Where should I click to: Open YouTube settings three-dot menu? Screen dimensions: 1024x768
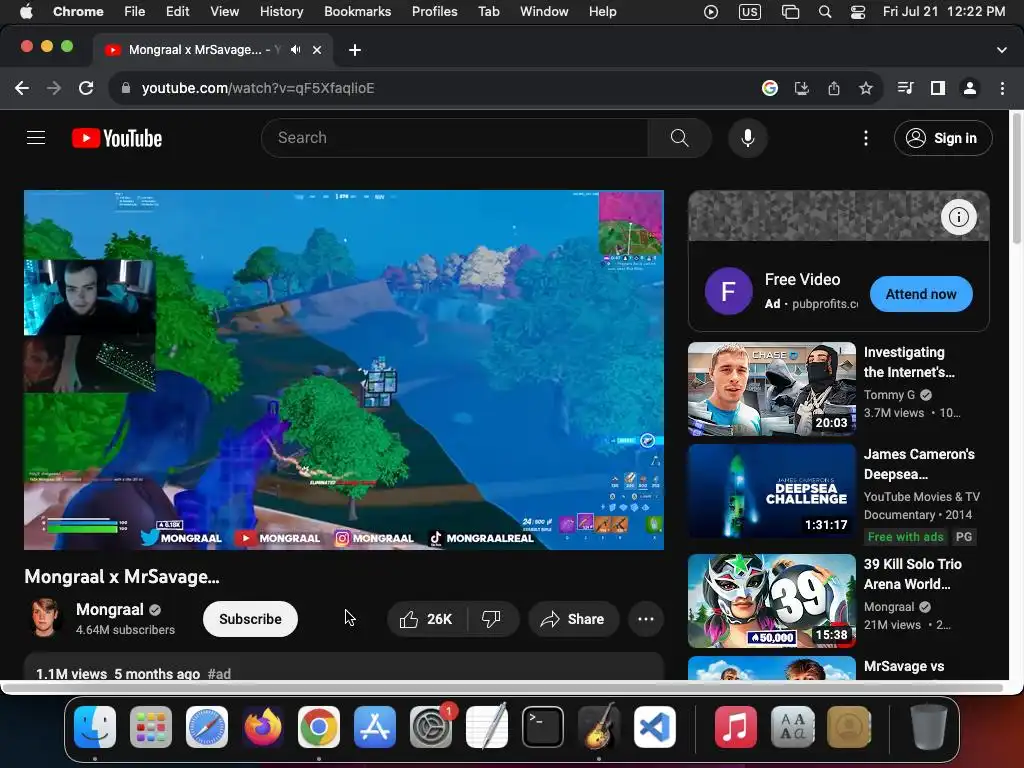[866, 138]
